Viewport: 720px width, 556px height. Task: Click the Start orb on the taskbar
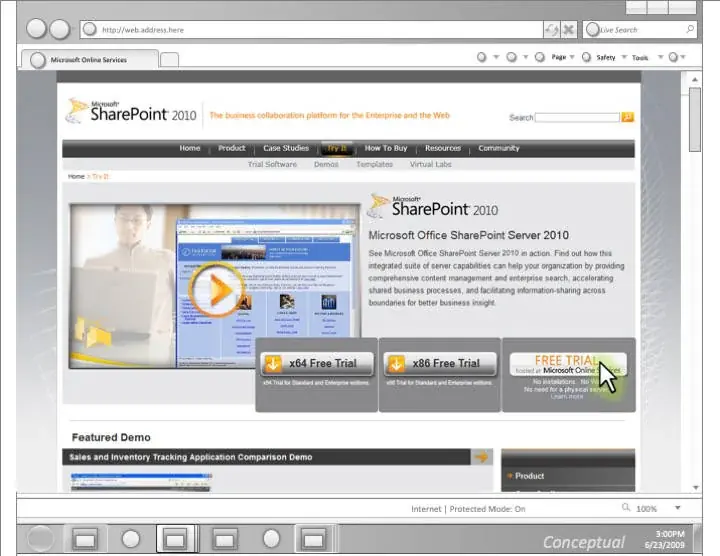(40, 538)
